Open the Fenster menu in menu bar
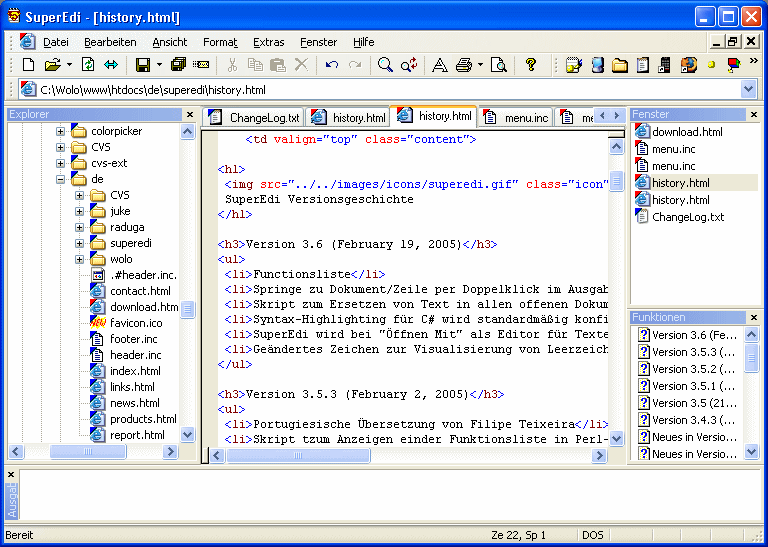Screen dimensions: 768x547 [319, 42]
